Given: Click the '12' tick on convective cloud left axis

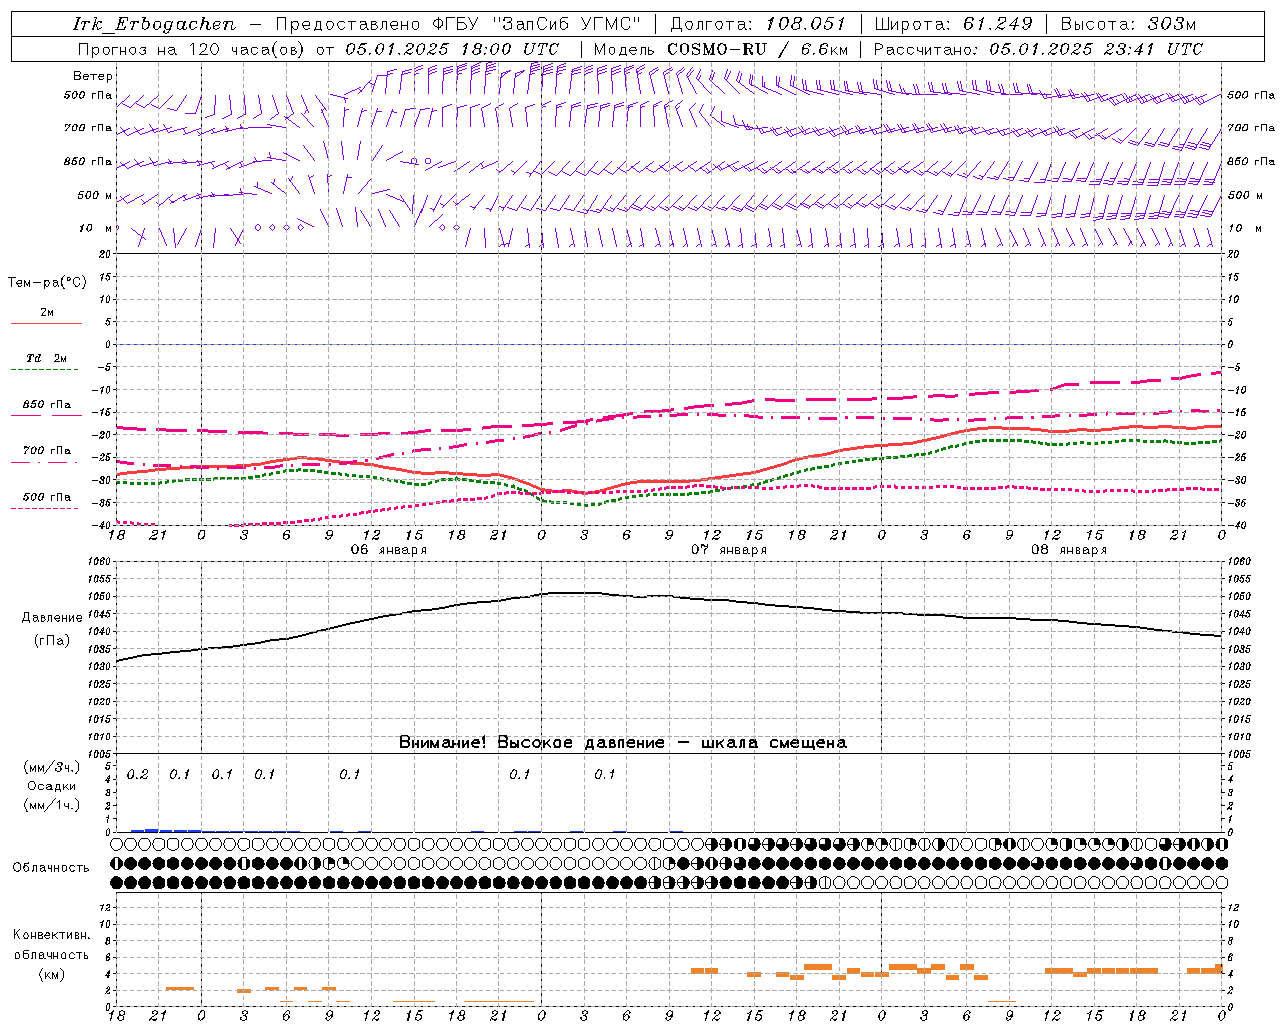Looking at the screenshot, I should coord(107,907).
